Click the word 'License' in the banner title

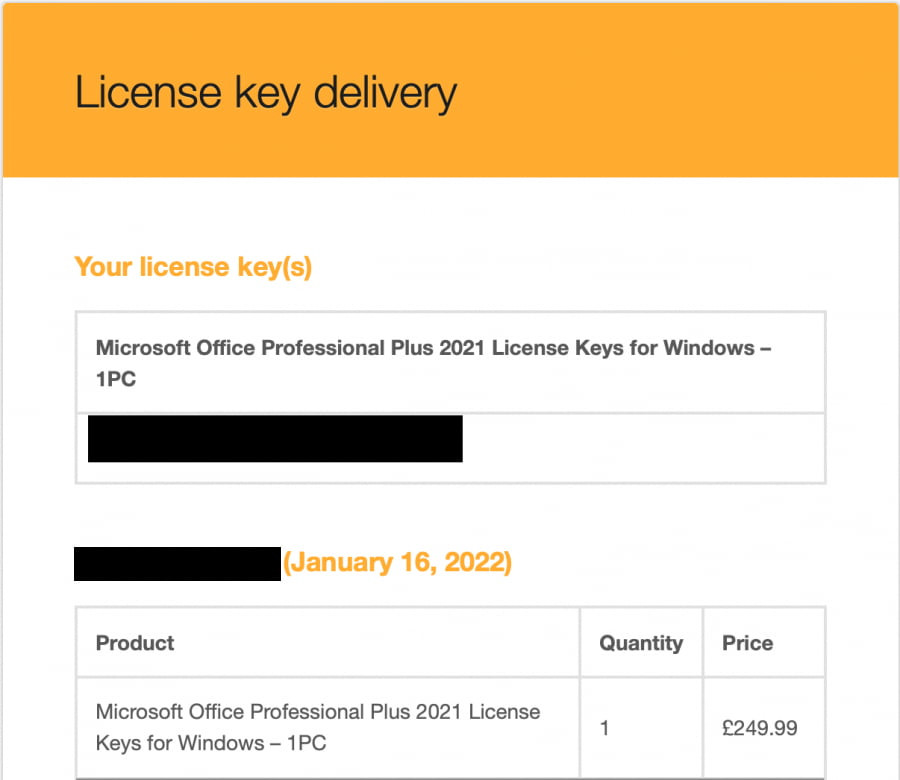tap(148, 92)
